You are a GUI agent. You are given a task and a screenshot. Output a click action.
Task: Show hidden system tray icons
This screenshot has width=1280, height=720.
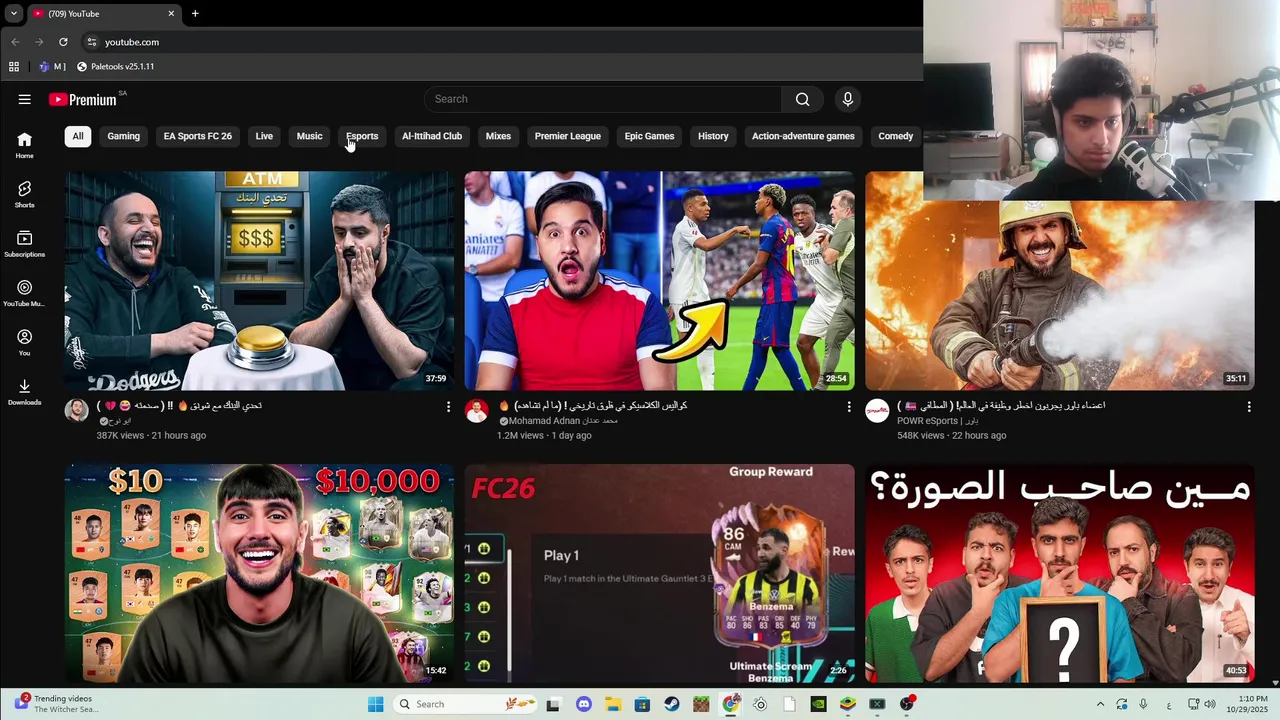[x=1100, y=704]
